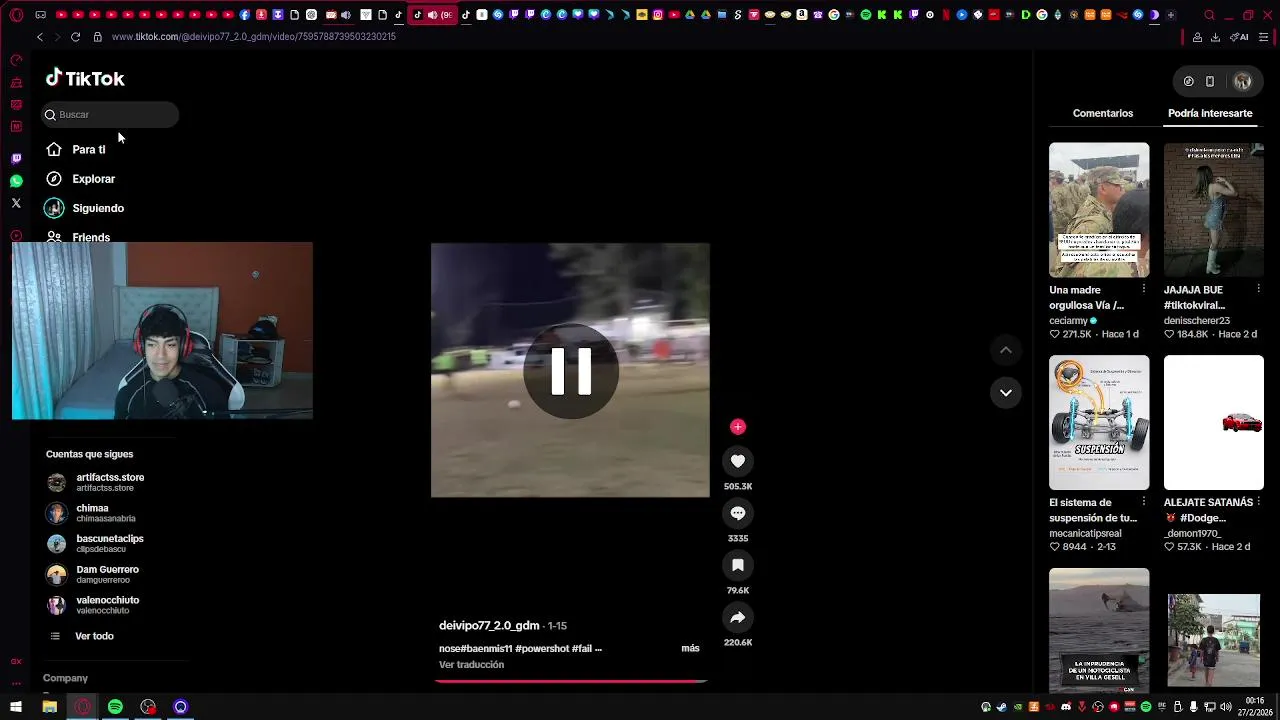The image size is (1280, 720).
Task: Reload the page with refresh icon
Action: 75,37
